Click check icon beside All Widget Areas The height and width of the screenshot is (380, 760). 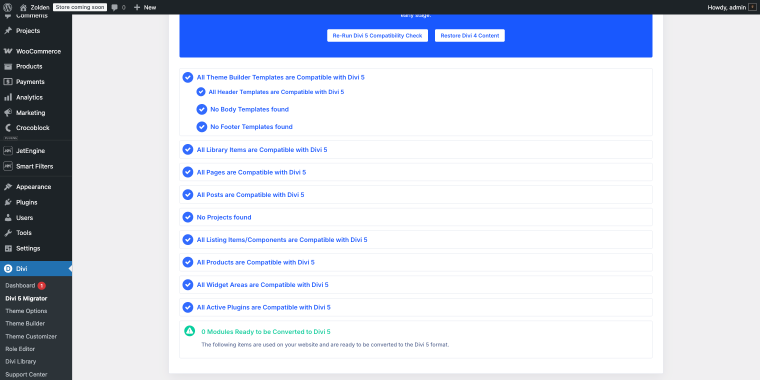click(x=188, y=285)
